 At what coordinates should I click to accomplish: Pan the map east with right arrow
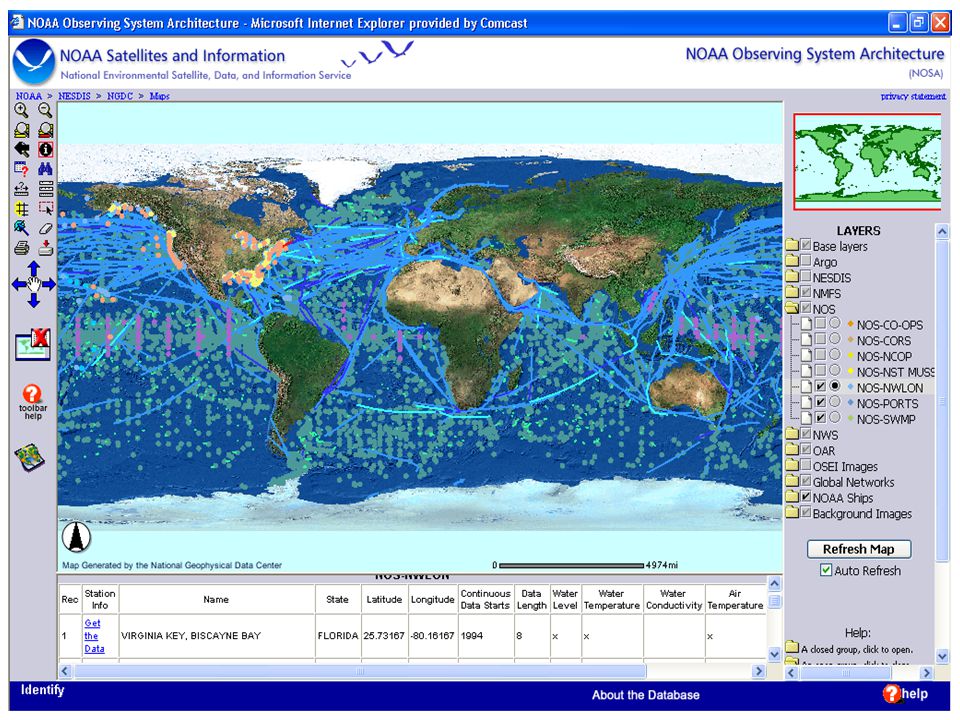(49, 284)
